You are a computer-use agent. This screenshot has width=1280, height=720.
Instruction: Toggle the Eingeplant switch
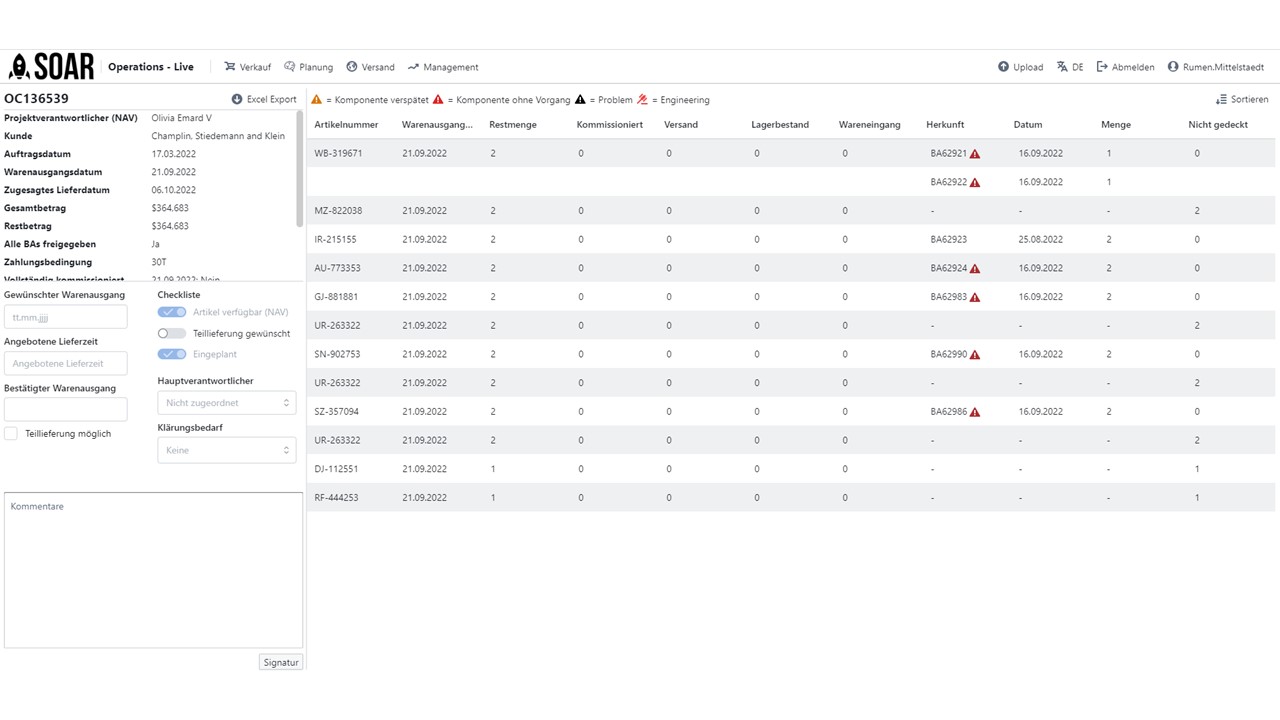pos(172,354)
